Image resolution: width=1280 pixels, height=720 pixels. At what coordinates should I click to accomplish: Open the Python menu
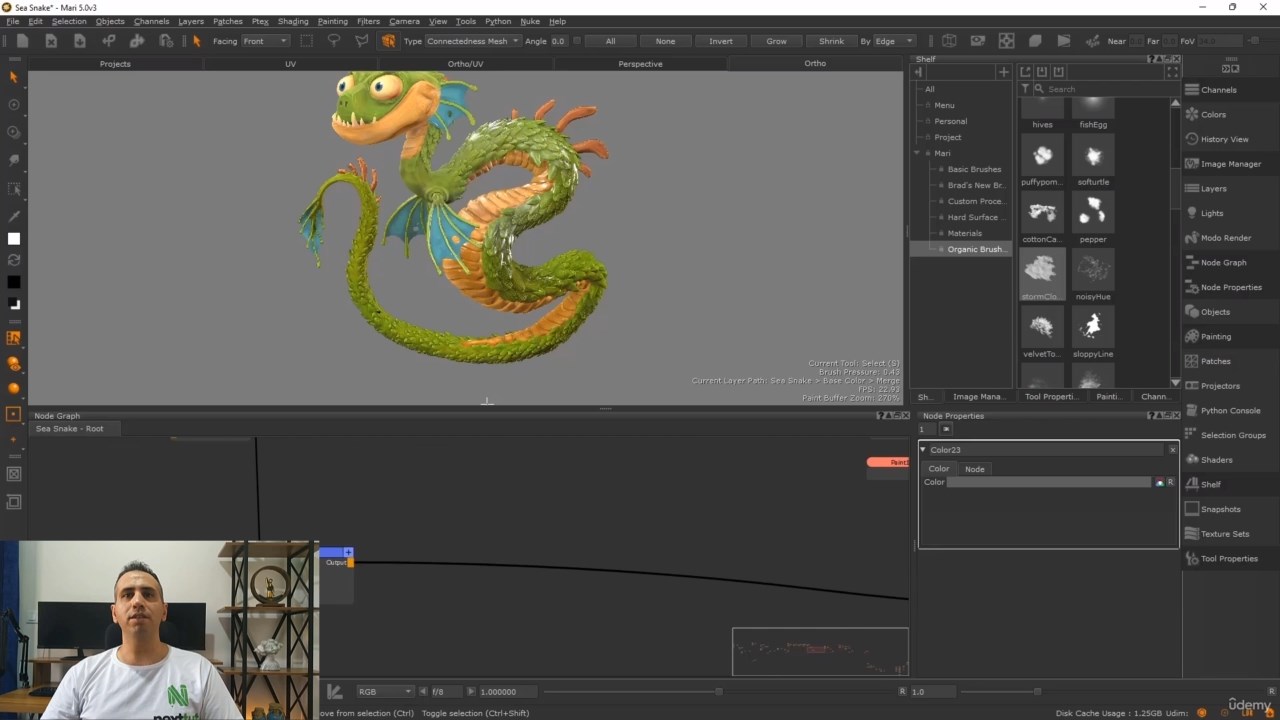click(x=498, y=21)
